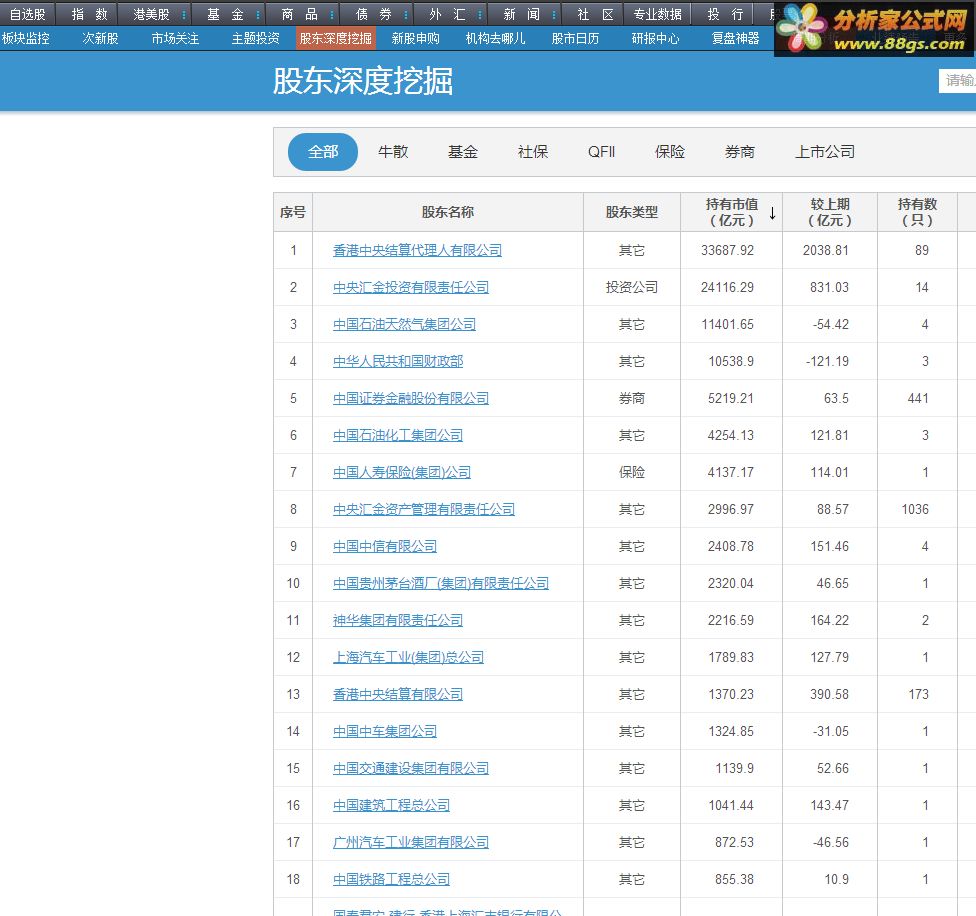Go to 次新股 sub-menu
This screenshot has width=976, height=916.
100,39
